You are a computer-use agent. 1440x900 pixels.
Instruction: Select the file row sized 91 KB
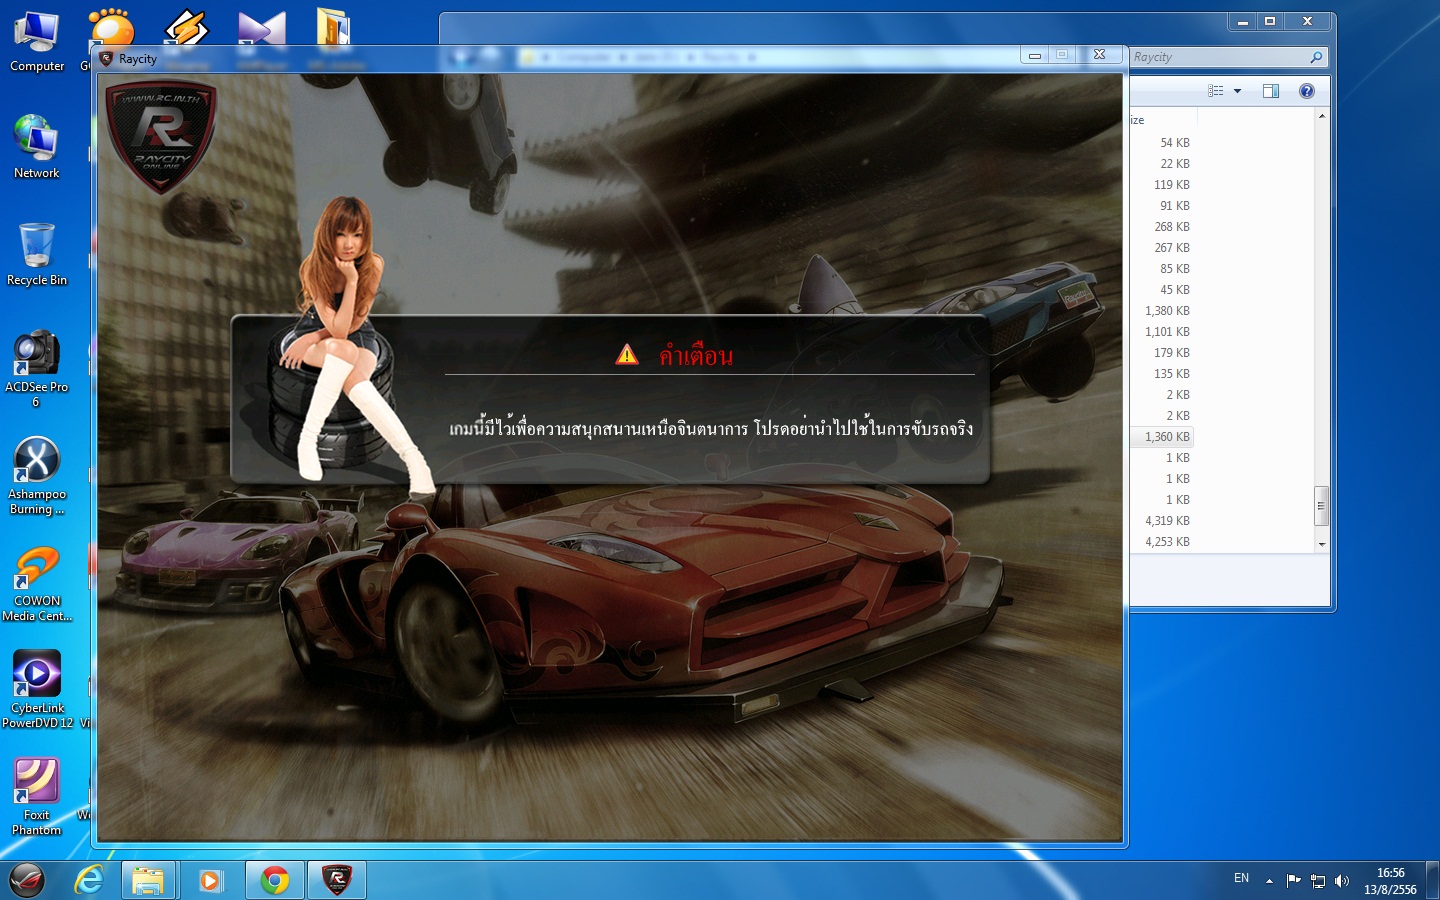coord(1162,206)
